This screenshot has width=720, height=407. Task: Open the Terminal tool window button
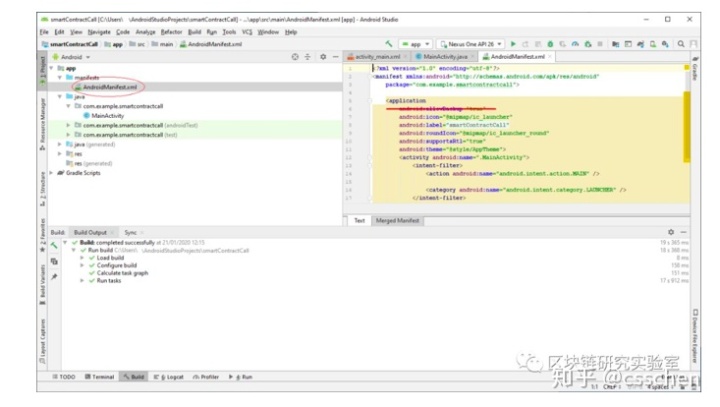click(x=100, y=377)
